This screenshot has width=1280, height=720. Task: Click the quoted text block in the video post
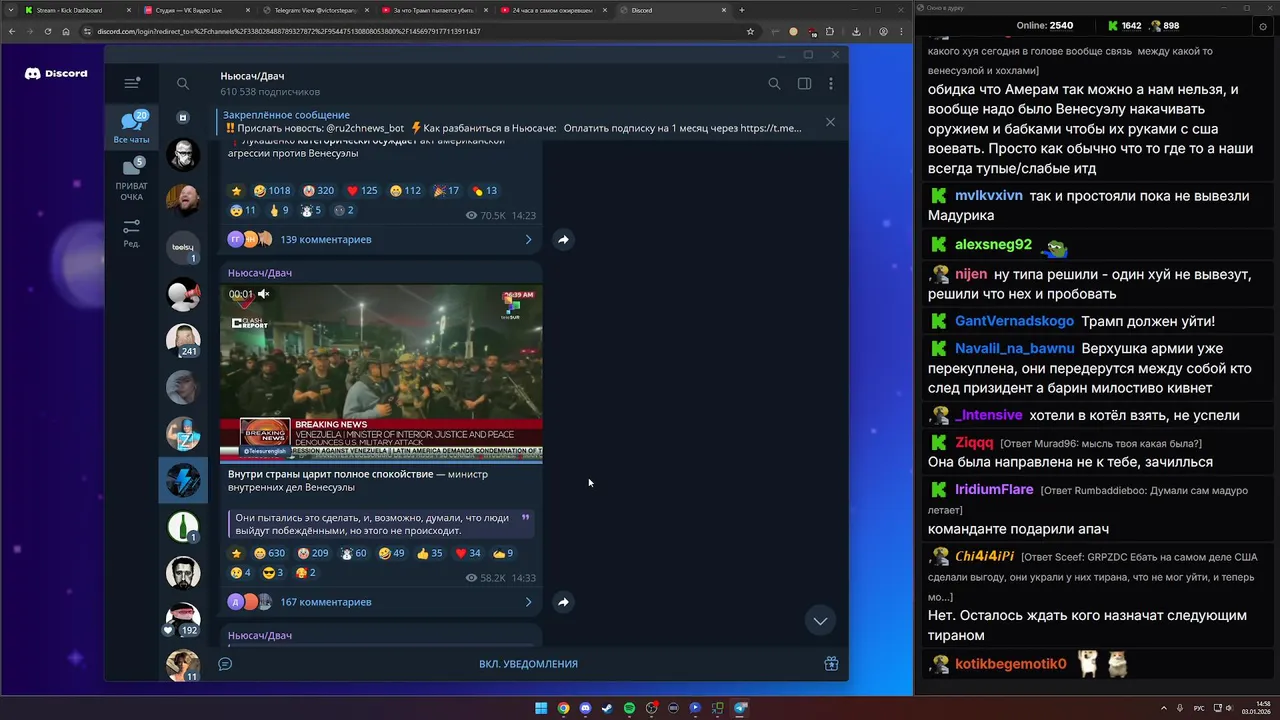pyautogui.click(x=381, y=524)
